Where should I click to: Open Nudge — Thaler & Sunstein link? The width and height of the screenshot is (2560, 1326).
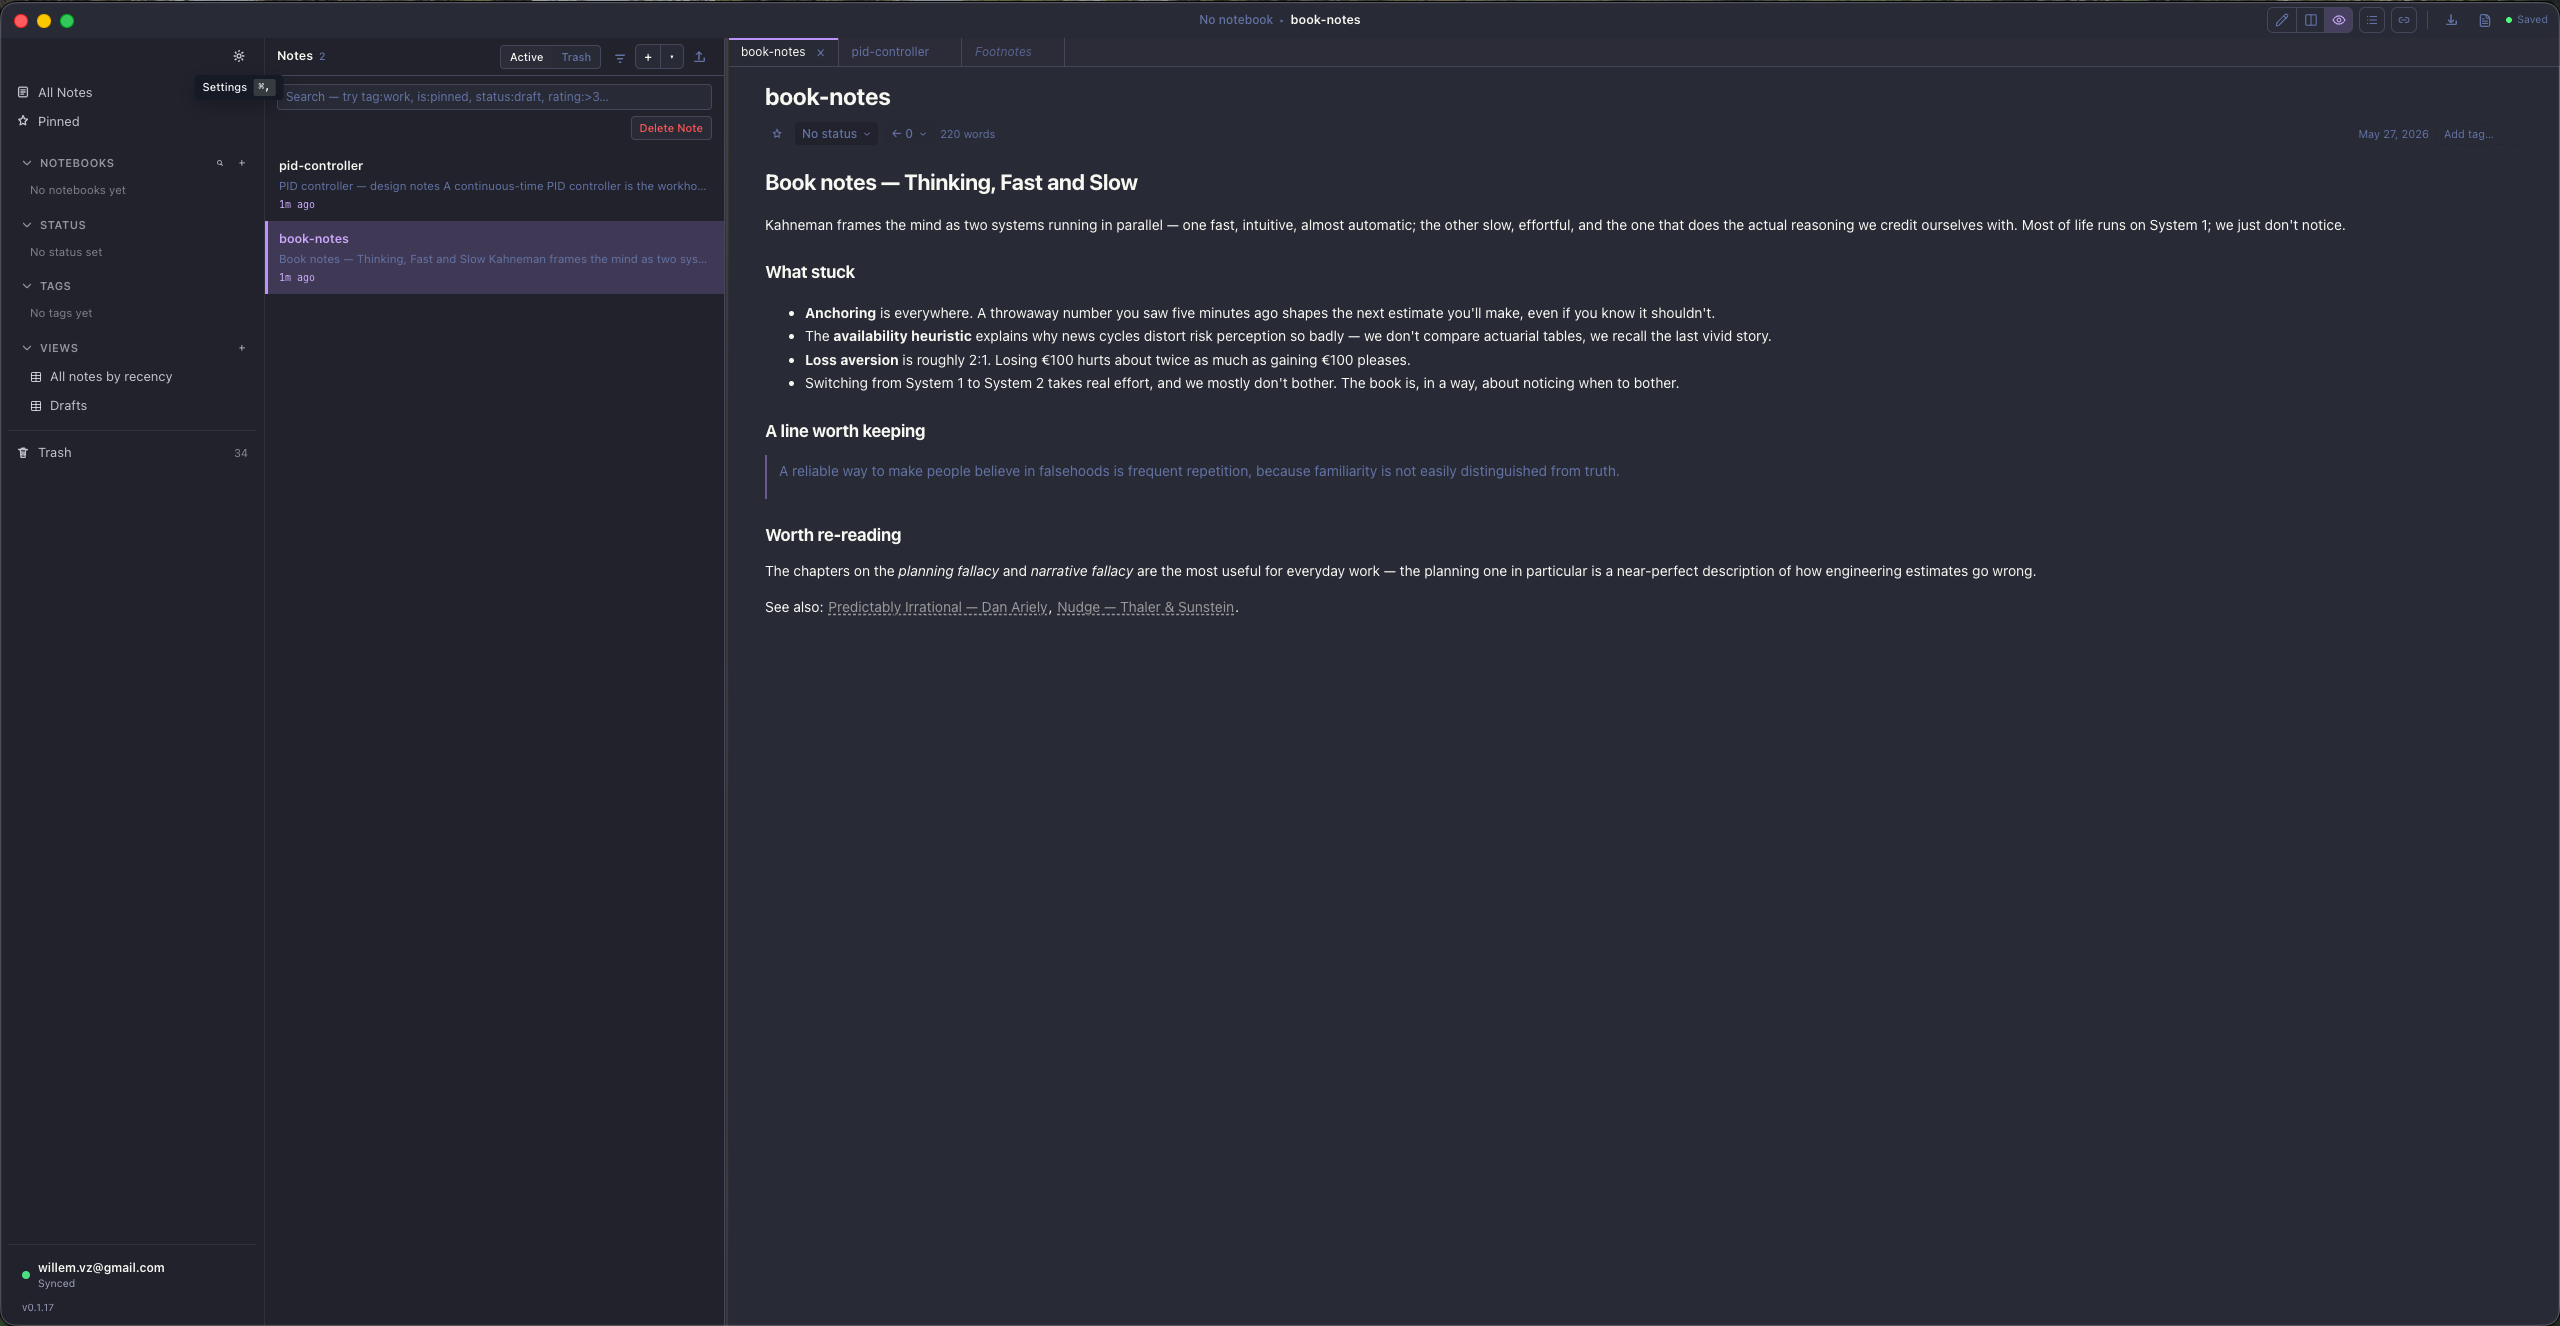point(1146,607)
